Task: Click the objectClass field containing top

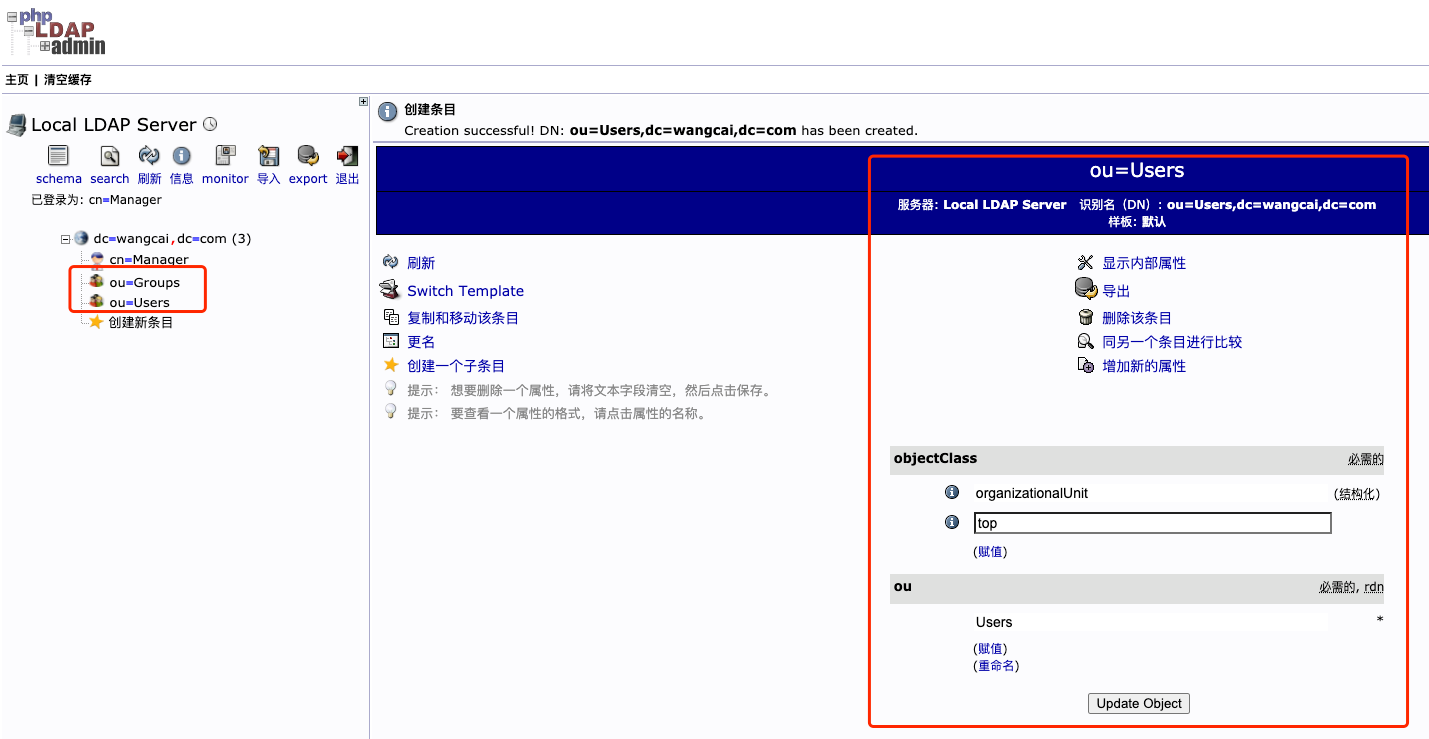Action: pyautogui.click(x=1152, y=522)
